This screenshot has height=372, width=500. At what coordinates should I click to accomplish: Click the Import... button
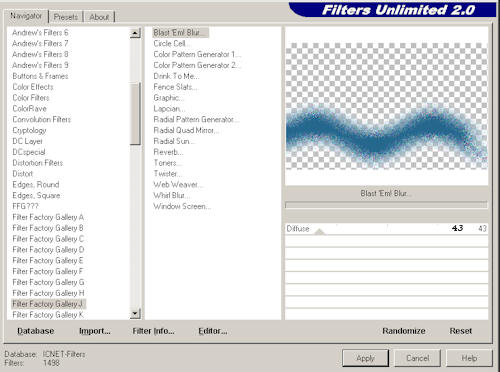(x=95, y=331)
